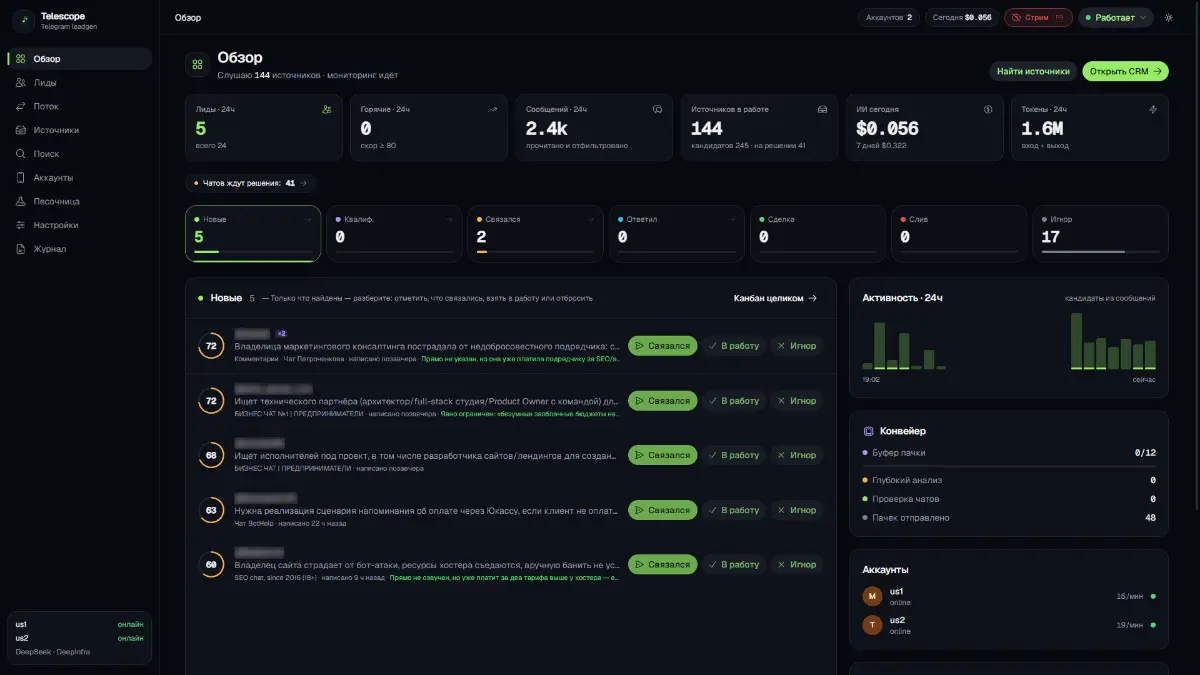Click the Поток arrows icon in sidebar

[21, 106]
